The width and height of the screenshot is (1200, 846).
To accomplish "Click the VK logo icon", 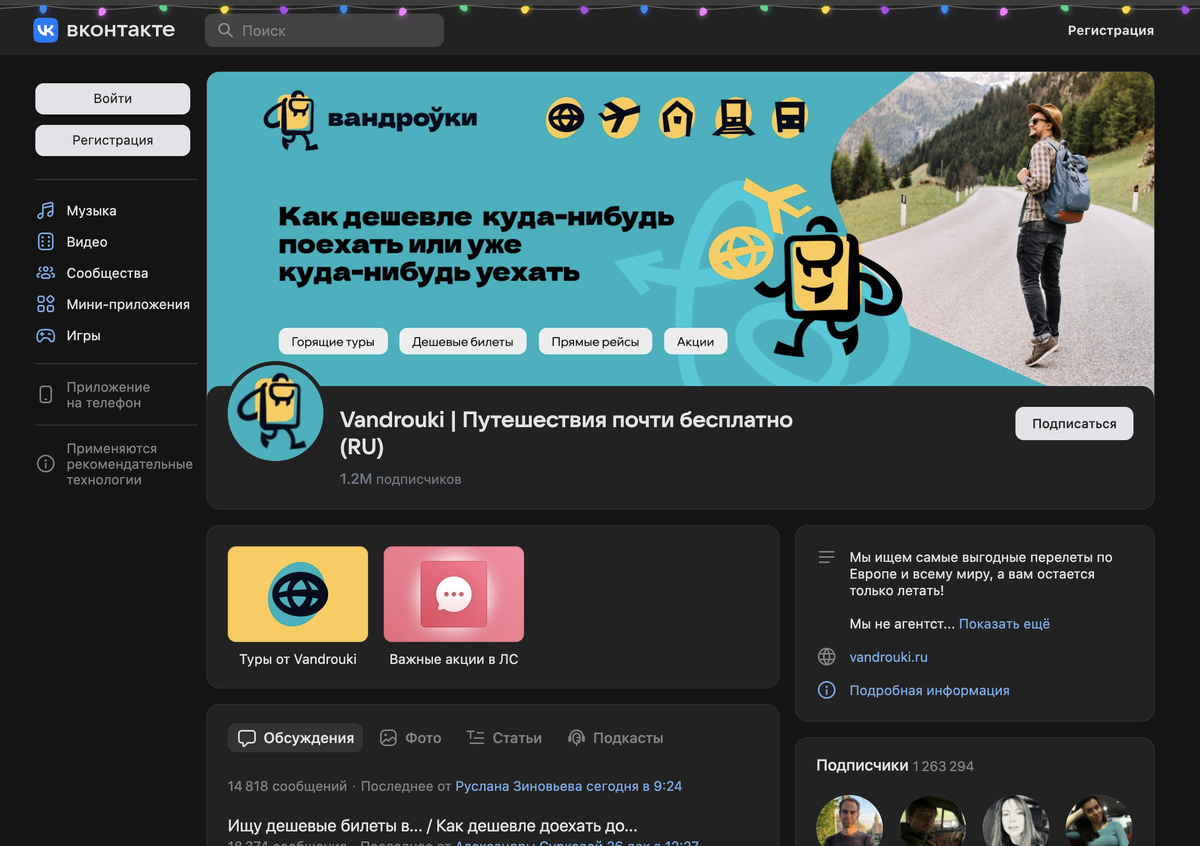I will pyautogui.click(x=46, y=30).
